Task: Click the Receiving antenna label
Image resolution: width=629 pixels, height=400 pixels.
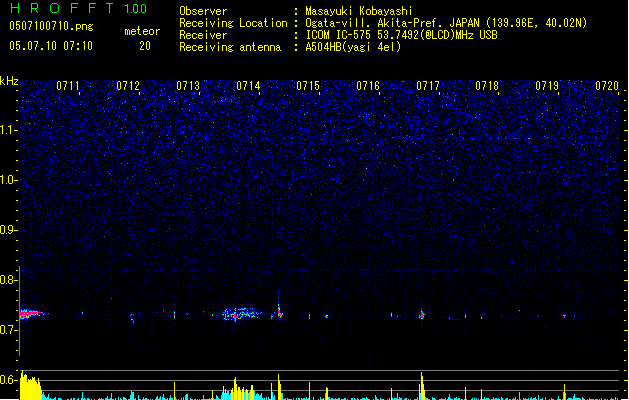Action: click(x=230, y=47)
